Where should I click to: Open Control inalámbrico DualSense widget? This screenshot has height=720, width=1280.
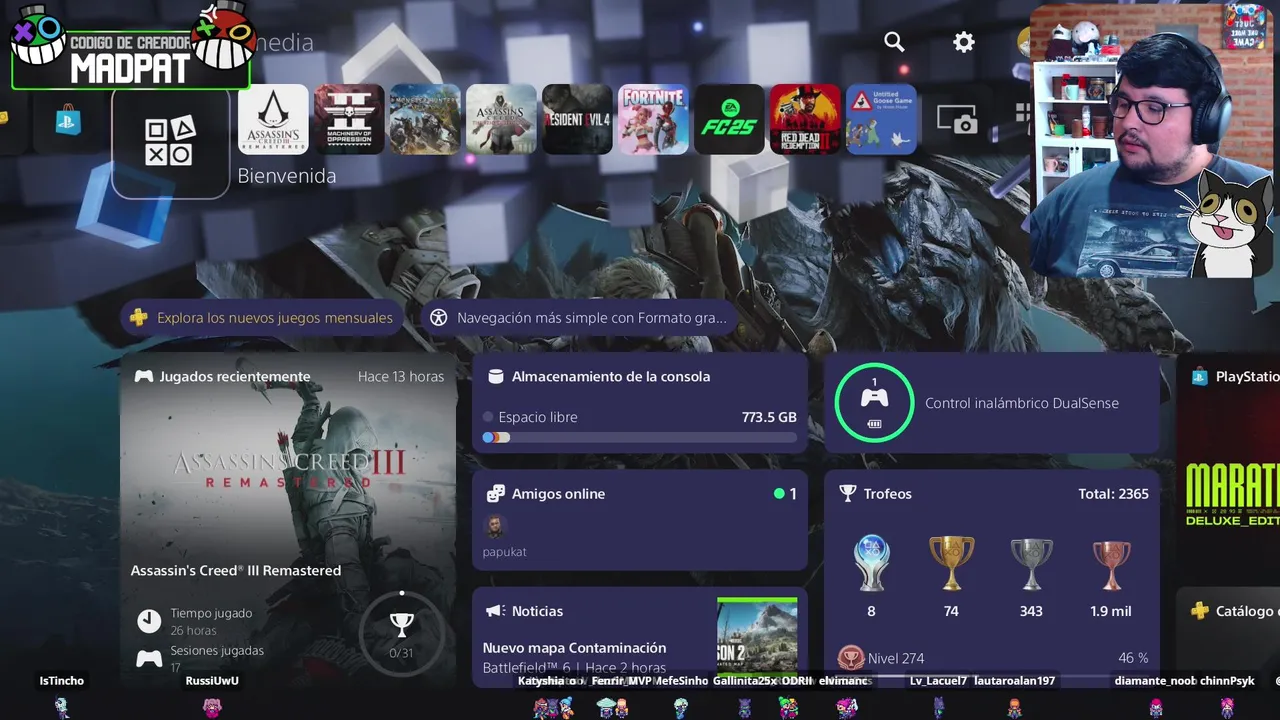992,403
